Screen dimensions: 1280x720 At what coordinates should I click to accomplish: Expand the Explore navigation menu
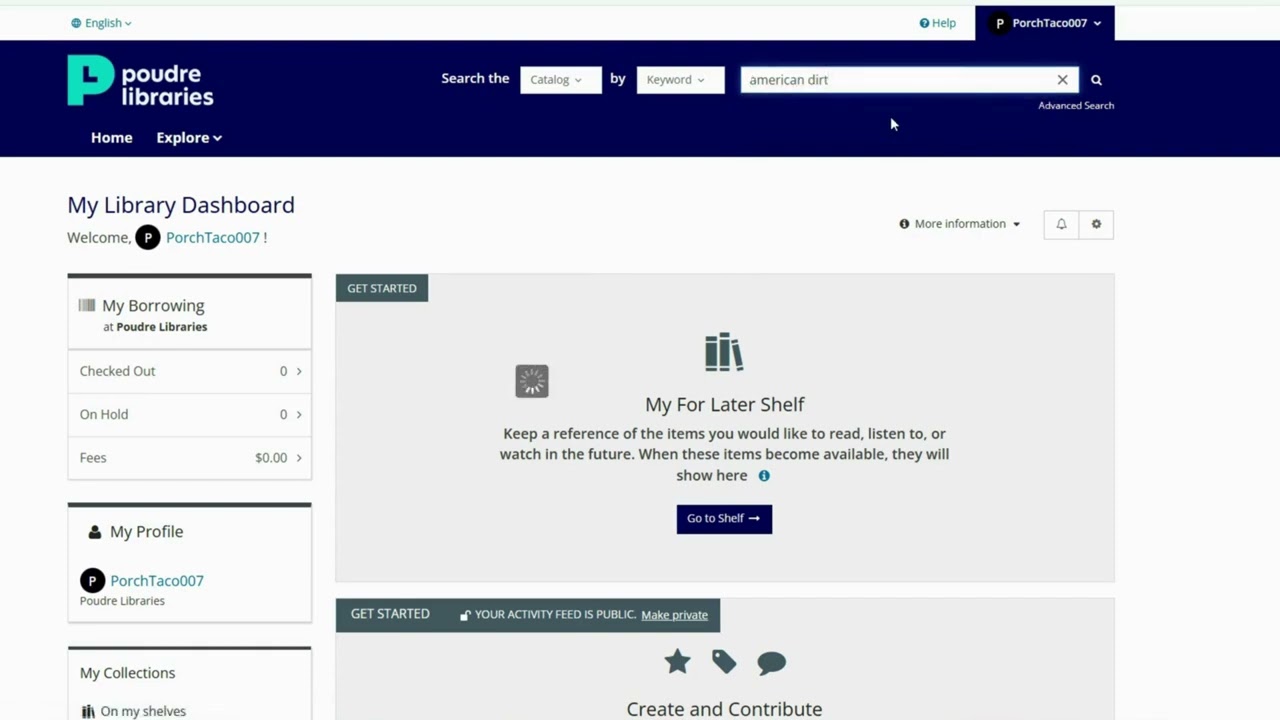[x=189, y=138]
